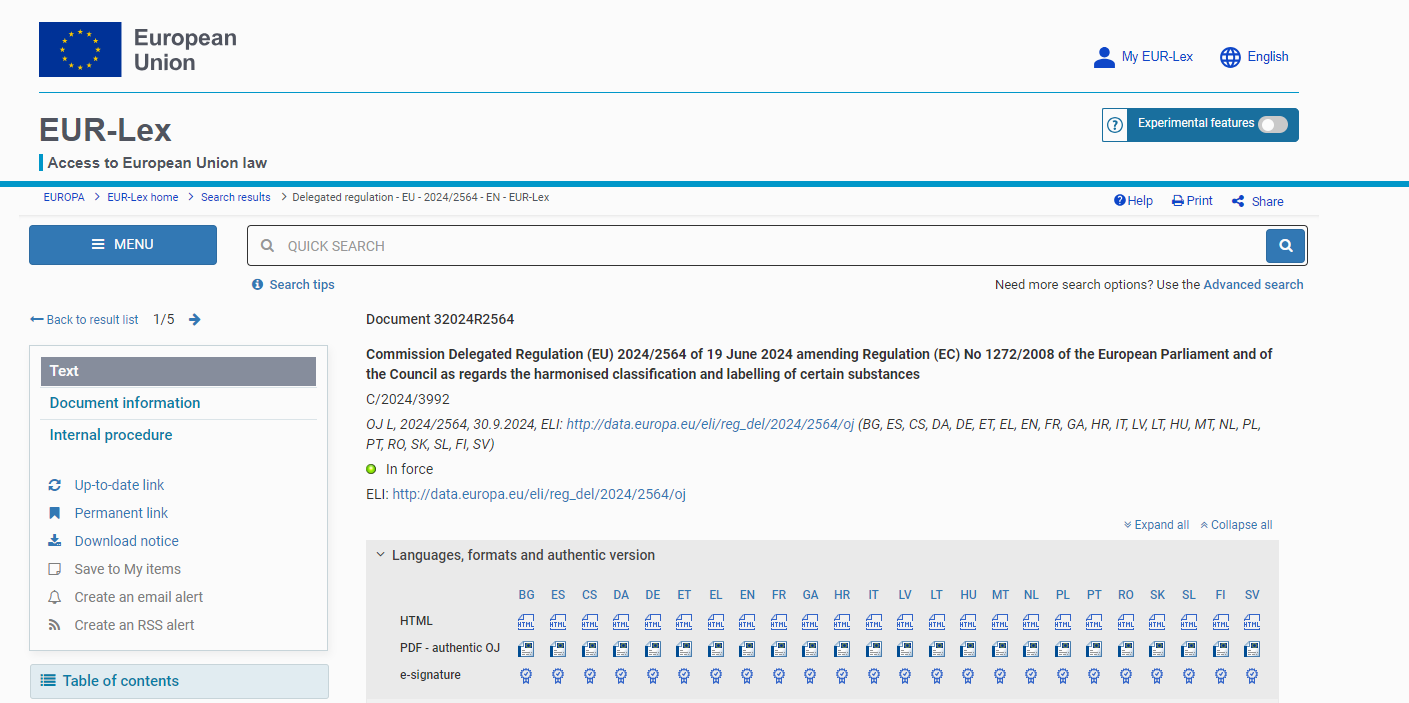Image resolution: width=1409 pixels, height=703 pixels.
Task: Select the Internal procedure tab
Action: point(111,435)
